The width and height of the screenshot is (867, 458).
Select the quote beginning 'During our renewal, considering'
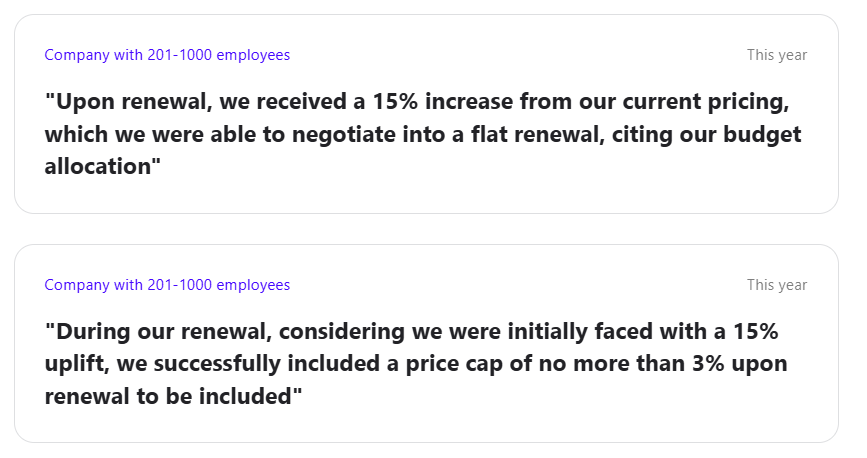(411, 364)
